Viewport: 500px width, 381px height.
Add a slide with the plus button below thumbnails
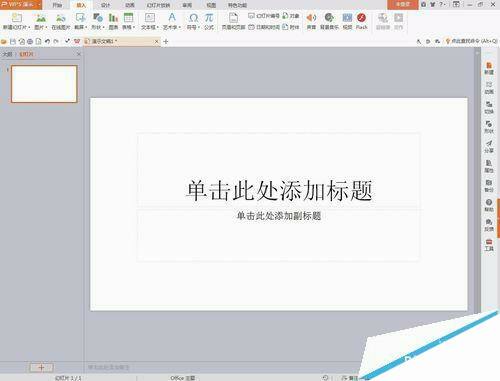(41, 367)
